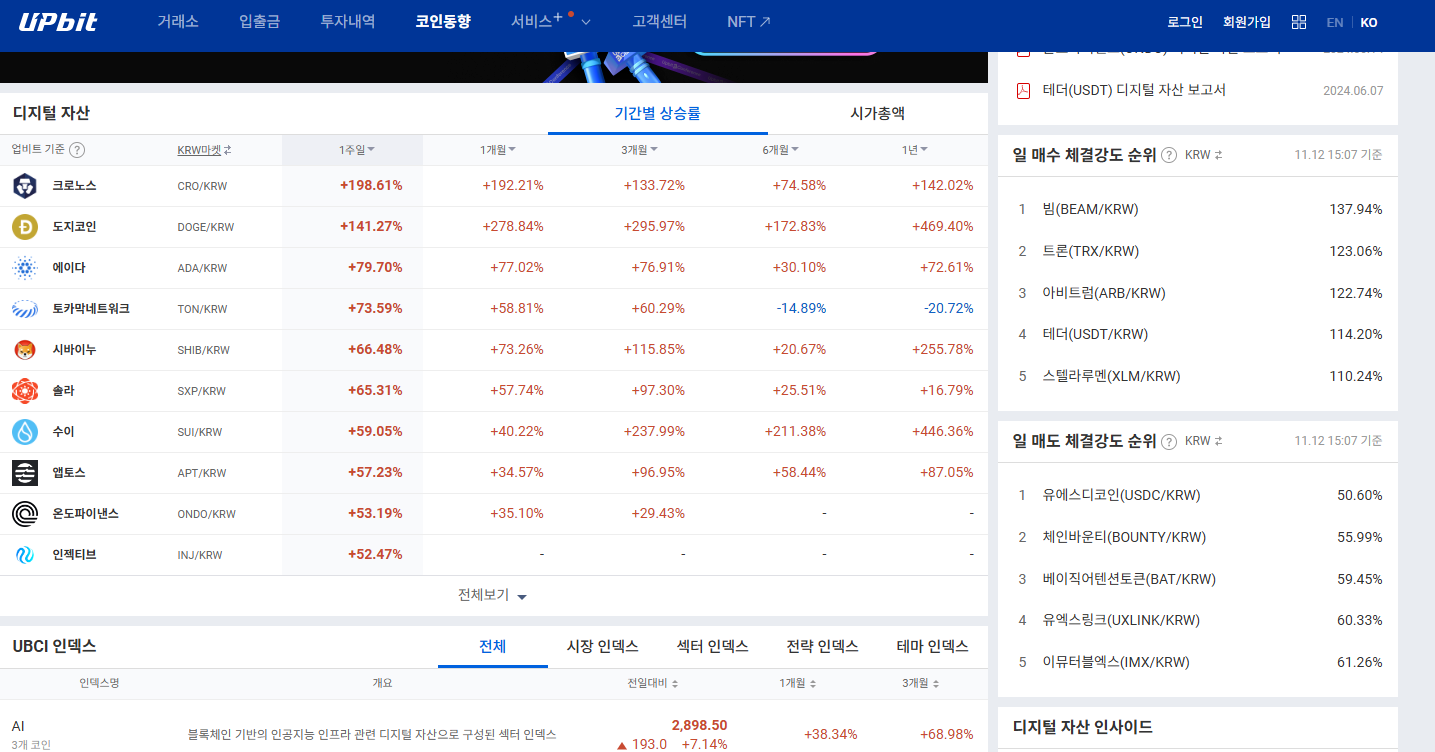Open 테더(USDT/KRW) in buy ranking
Screen dimensions: 1435x752
[x=1095, y=334]
